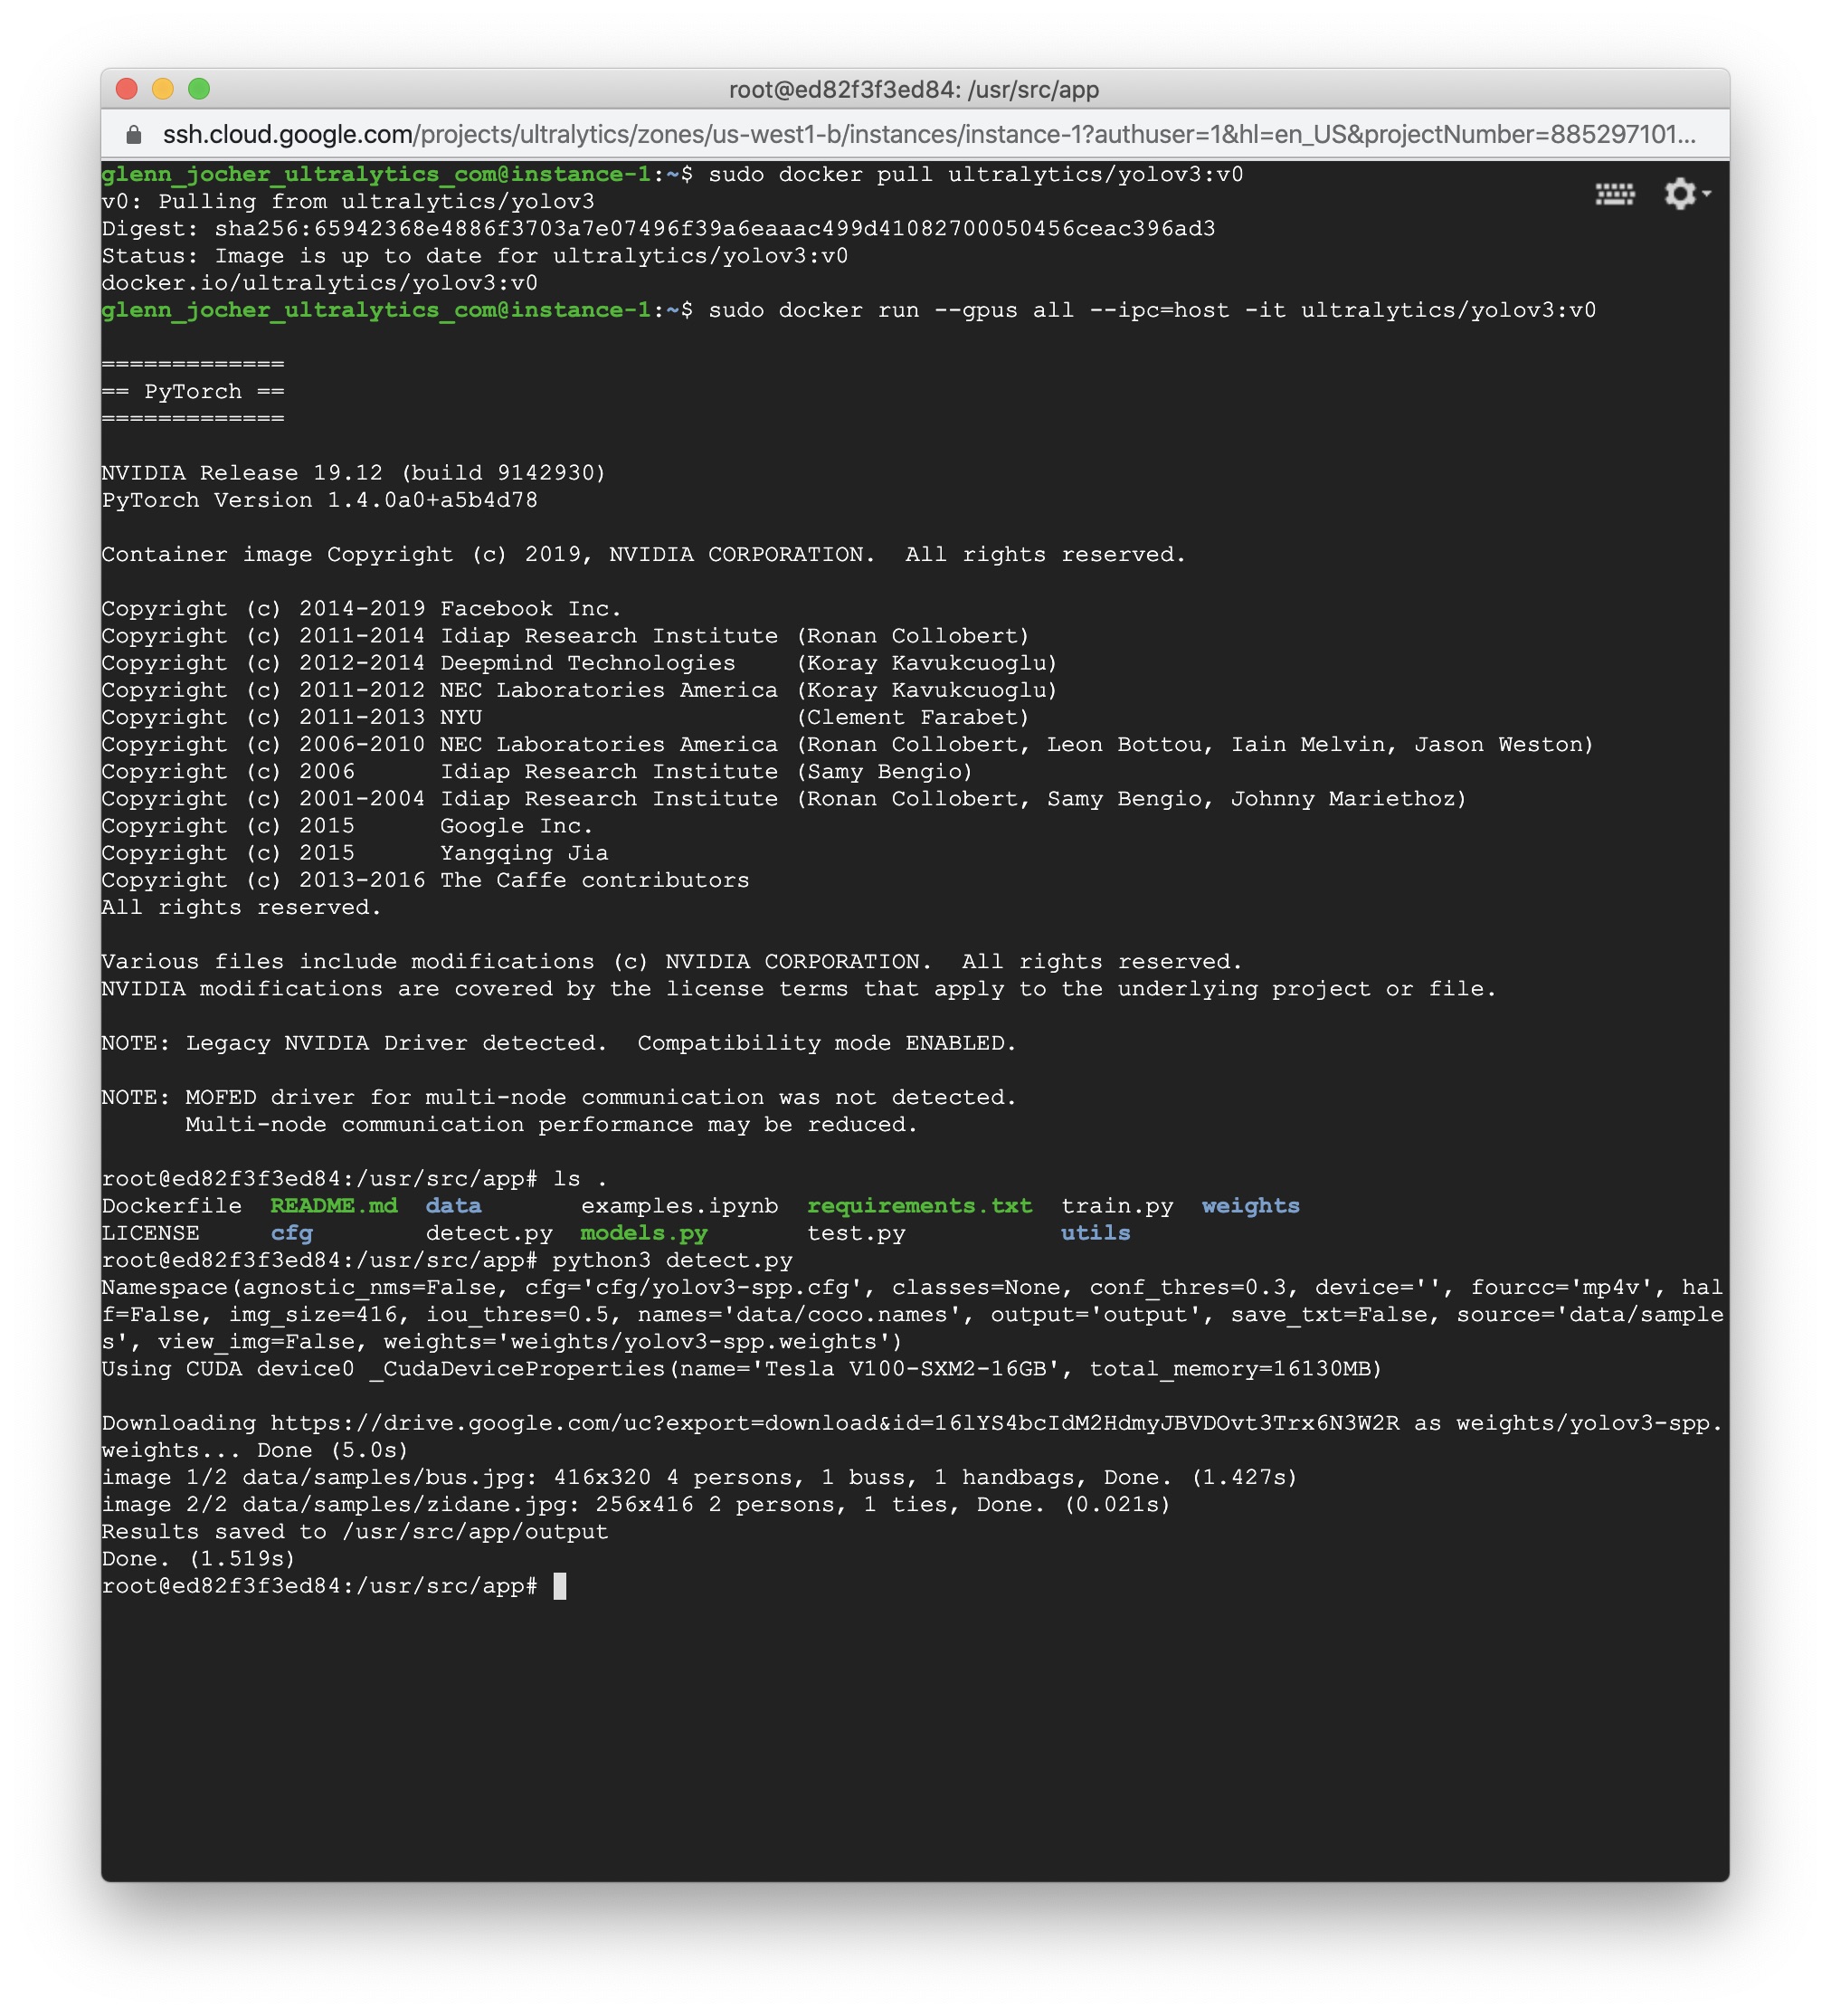Expand the small arrow beside the gear
The width and height of the screenshot is (1831, 2016).
pos(1706,193)
